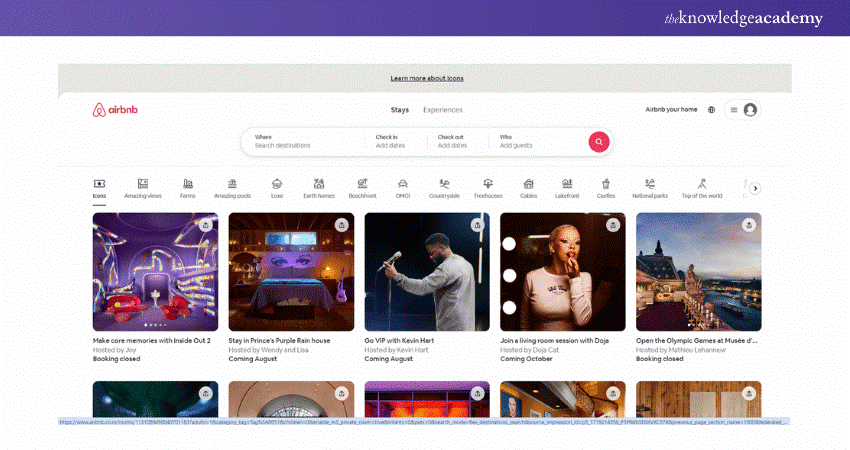This screenshot has width=850, height=450.
Task: Choose the Treehouses category icon
Action: click(488, 188)
